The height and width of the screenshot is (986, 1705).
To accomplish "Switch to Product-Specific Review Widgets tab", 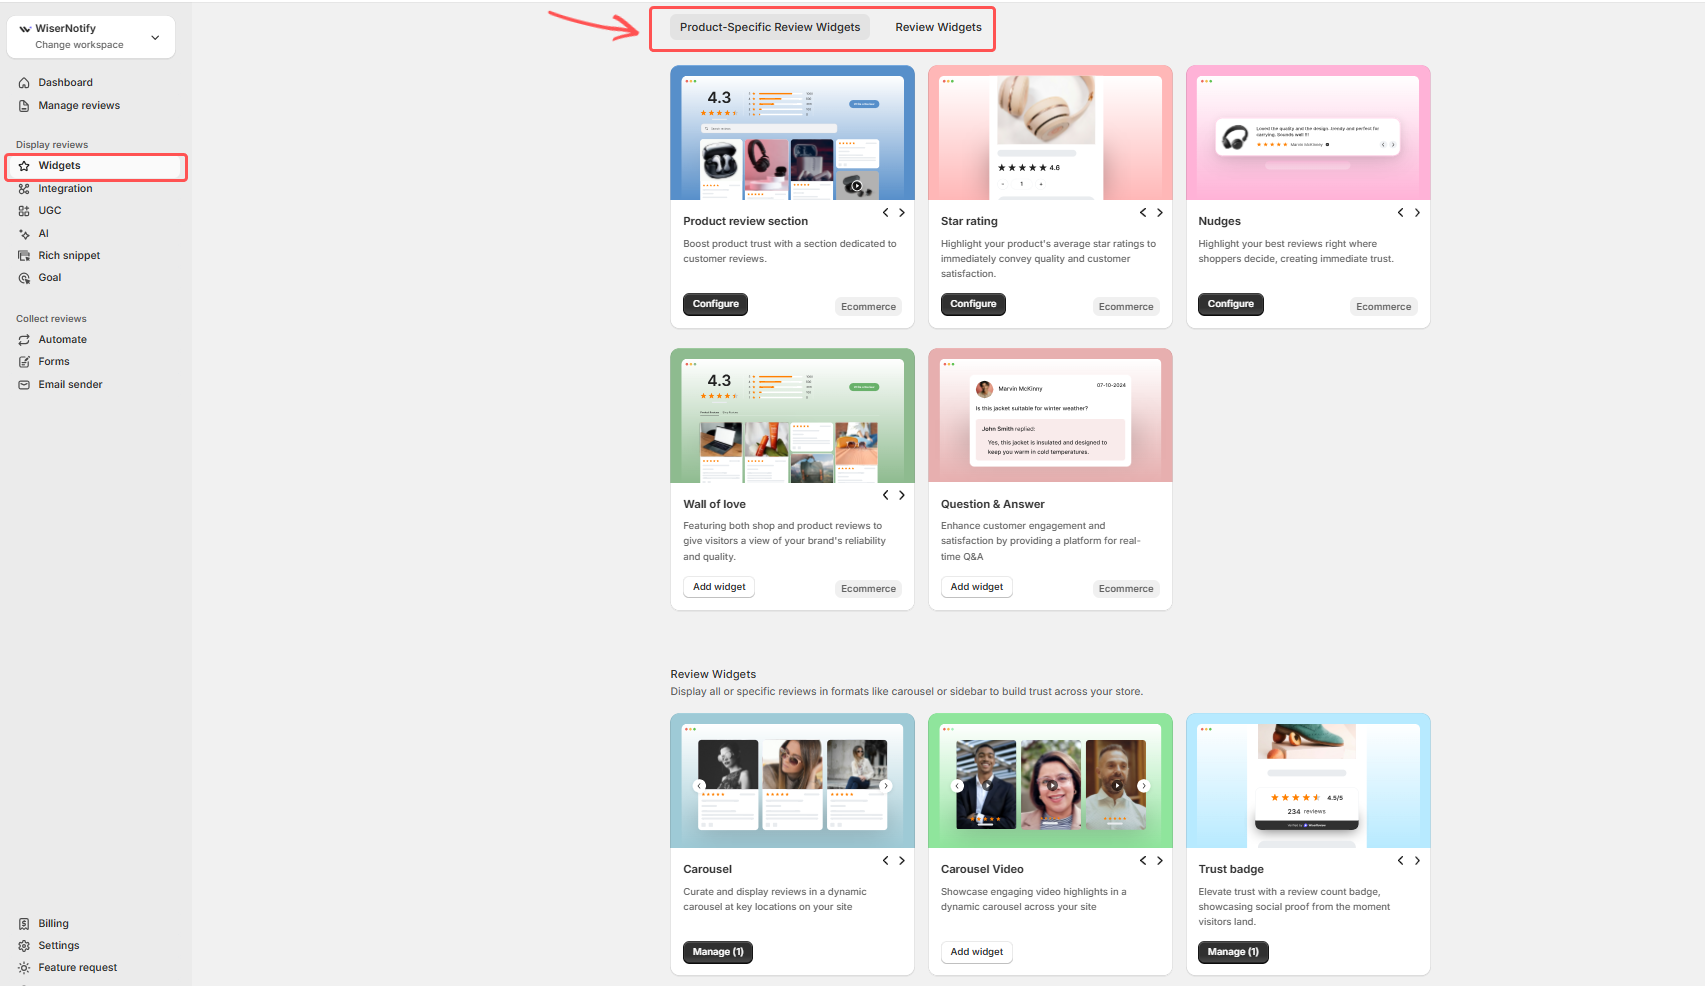I will (769, 27).
